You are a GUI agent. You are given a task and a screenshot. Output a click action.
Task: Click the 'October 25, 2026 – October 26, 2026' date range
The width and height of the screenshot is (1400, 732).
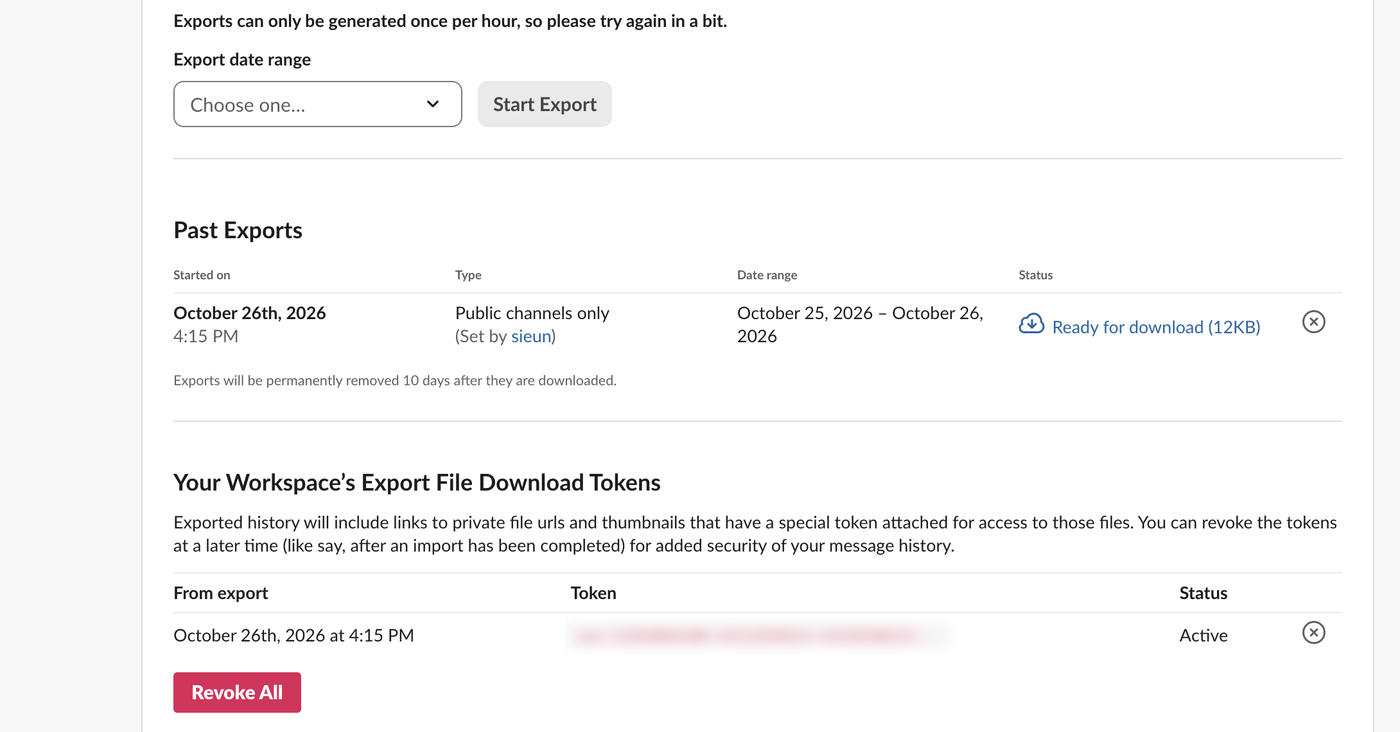pyautogui.click(x=860, y=324)
